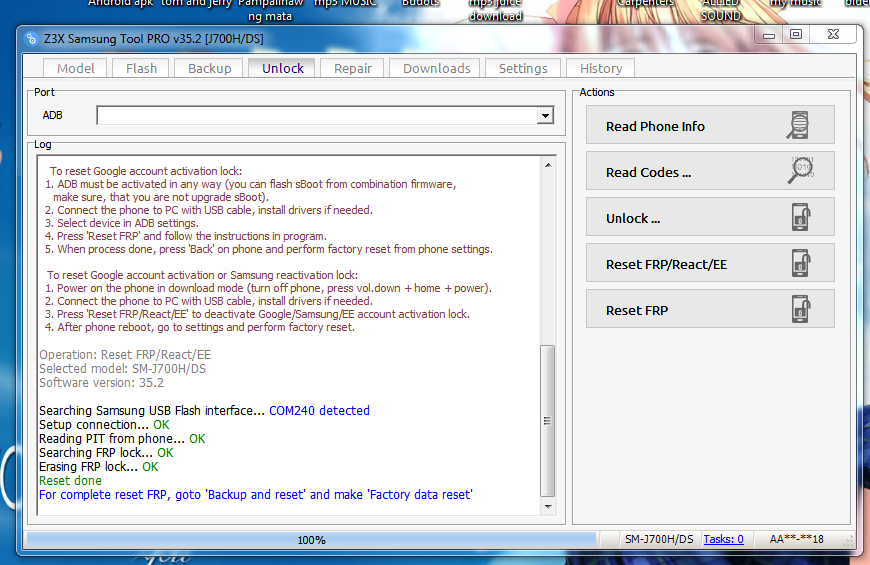
Task: Click 'To reset Google account activation lock:' heading
Action: click(146, 171)
